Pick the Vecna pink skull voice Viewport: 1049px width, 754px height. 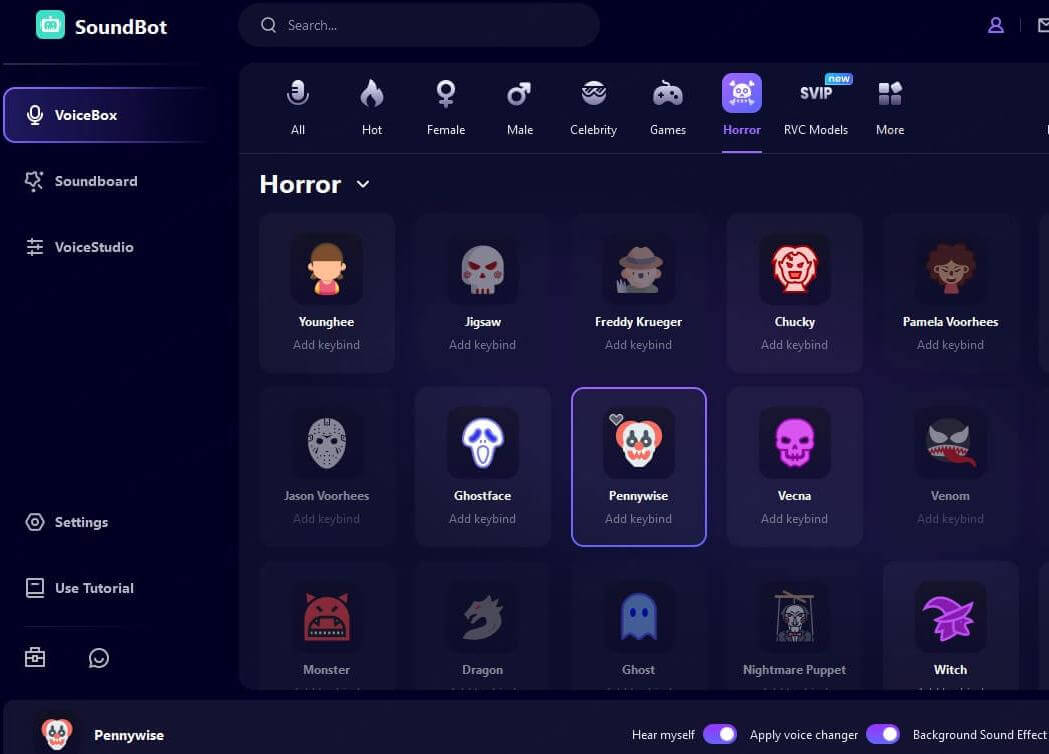794,443
